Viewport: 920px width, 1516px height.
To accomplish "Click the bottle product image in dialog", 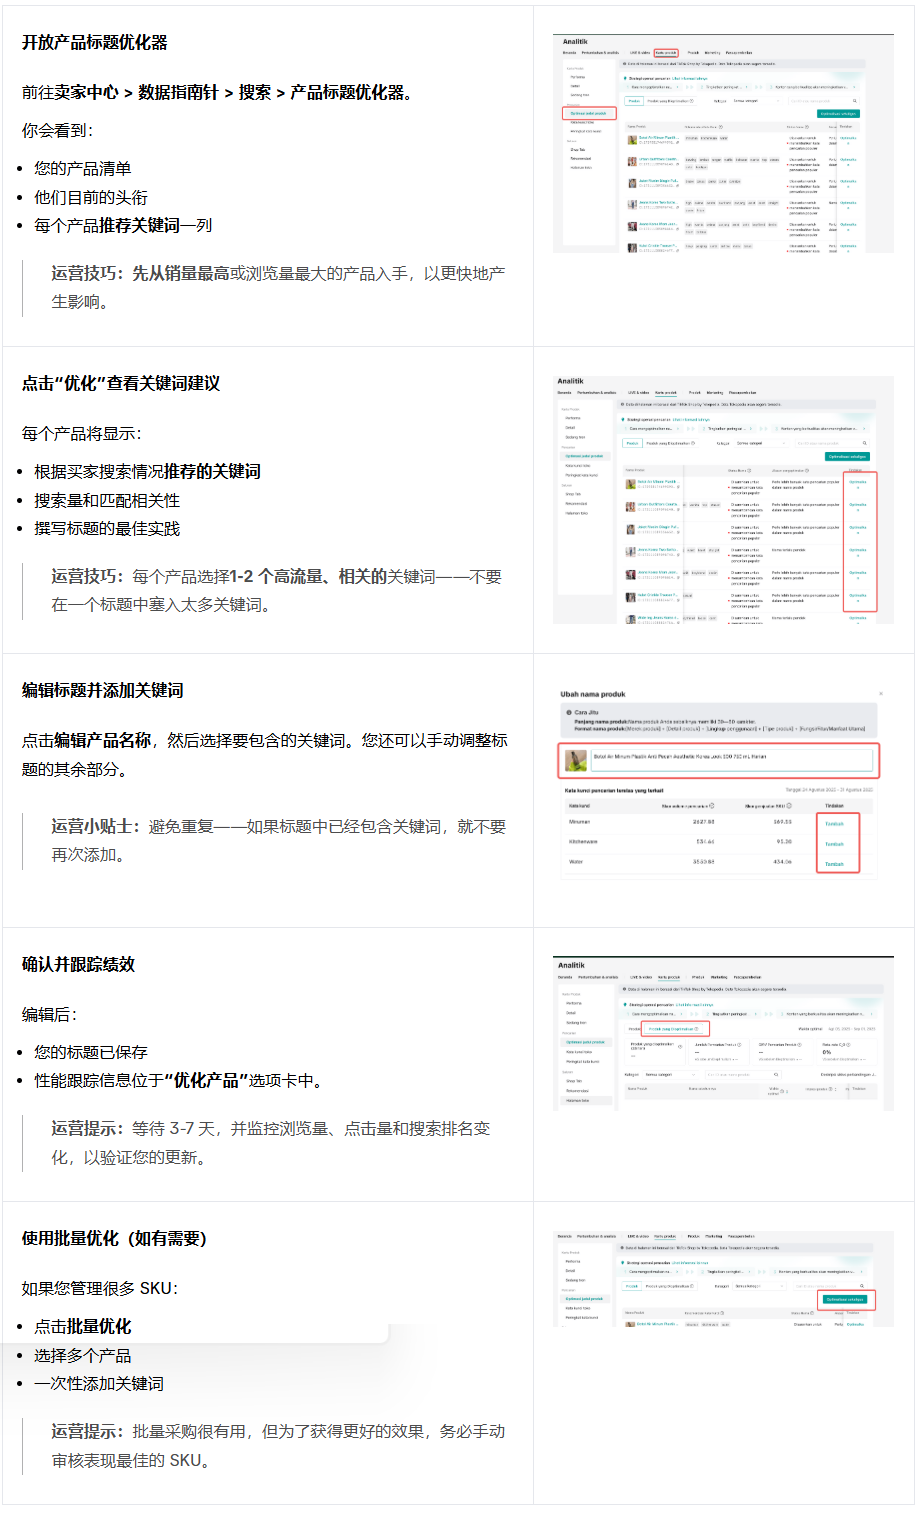I will 576,761.
